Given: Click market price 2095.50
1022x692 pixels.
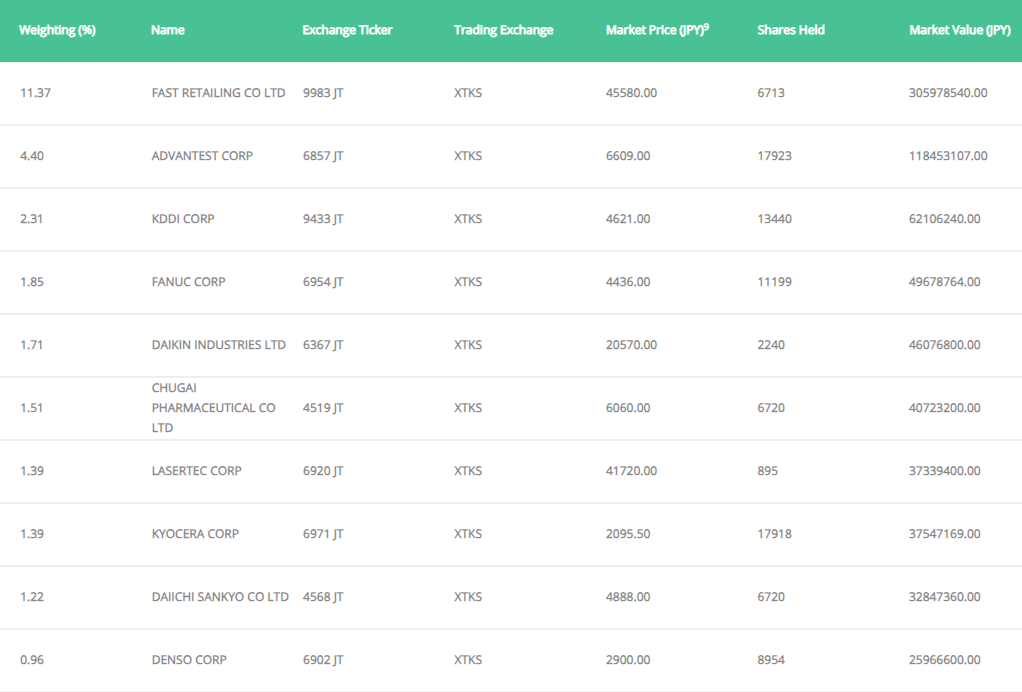Looking at the screenshot, I should coord(628,534).
